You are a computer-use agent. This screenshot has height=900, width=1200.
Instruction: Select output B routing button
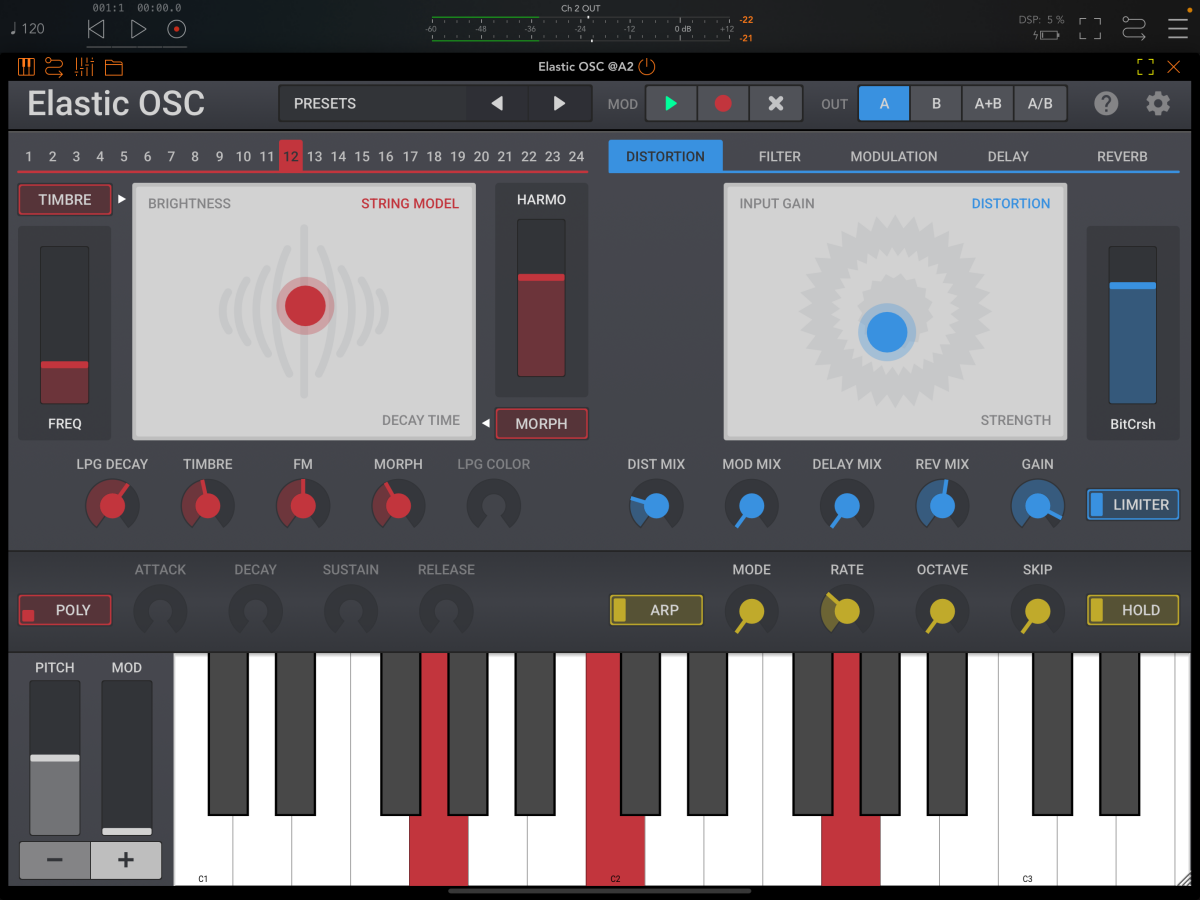click(935, 103)
